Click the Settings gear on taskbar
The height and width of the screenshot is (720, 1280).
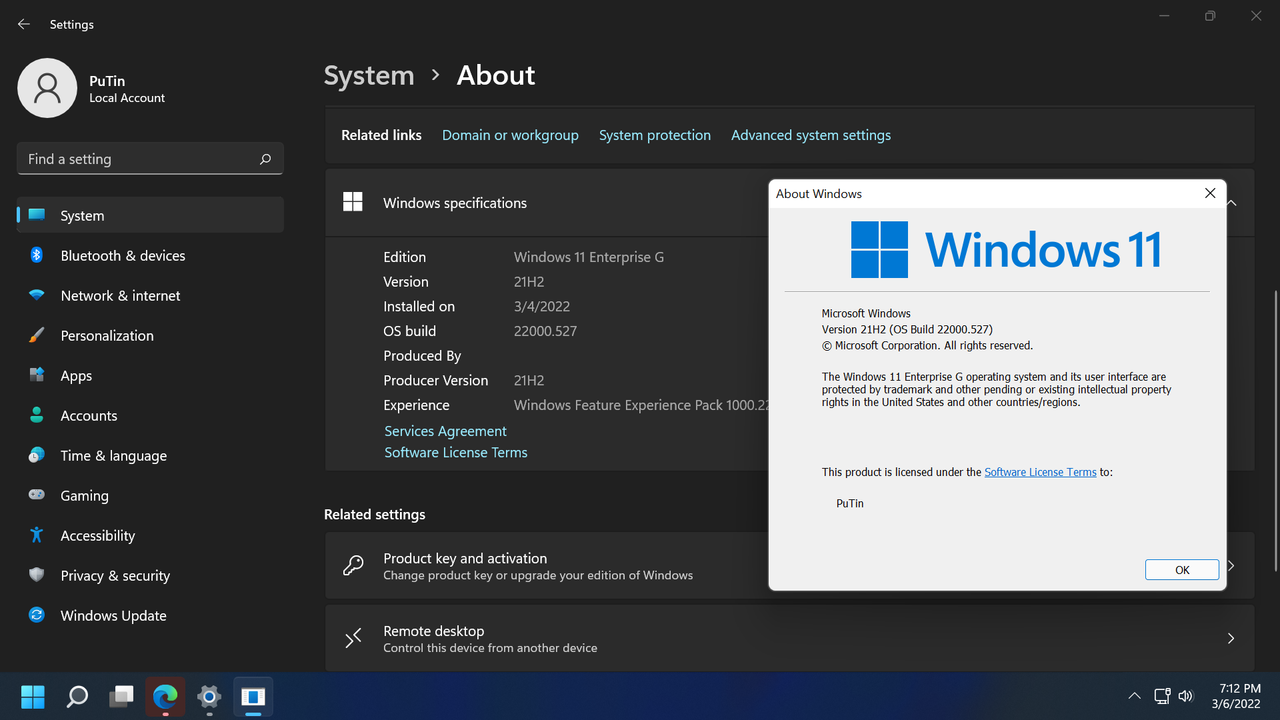pyautogui.click(x=209, y=696)
